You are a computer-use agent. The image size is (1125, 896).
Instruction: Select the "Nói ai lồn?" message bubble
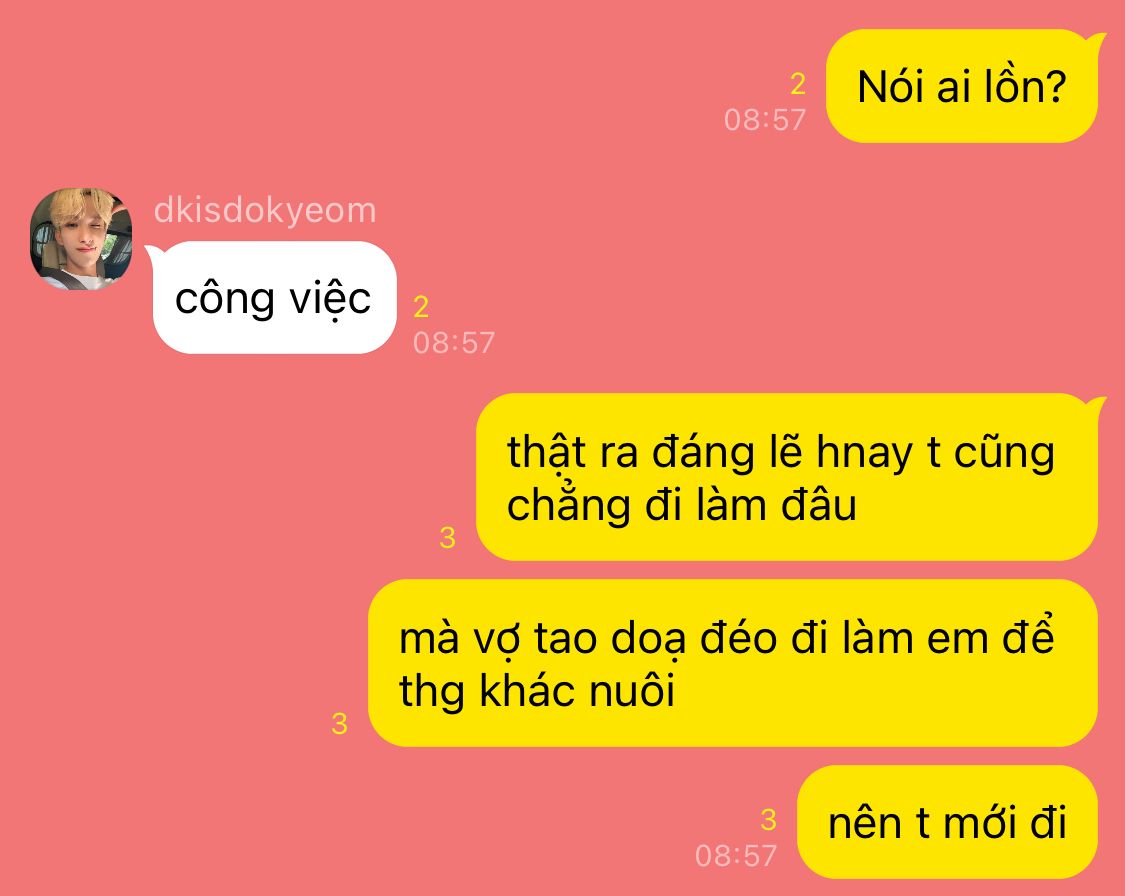point(961,86)
